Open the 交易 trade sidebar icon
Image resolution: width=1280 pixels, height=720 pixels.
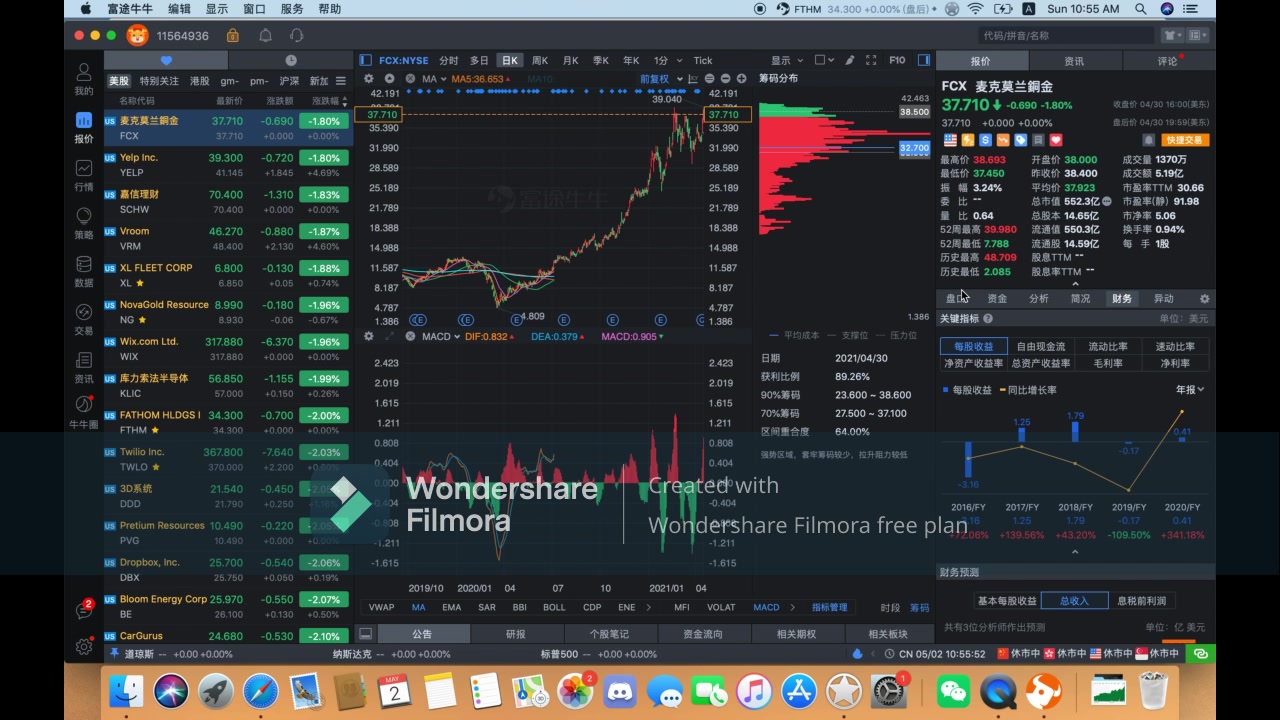84,320
